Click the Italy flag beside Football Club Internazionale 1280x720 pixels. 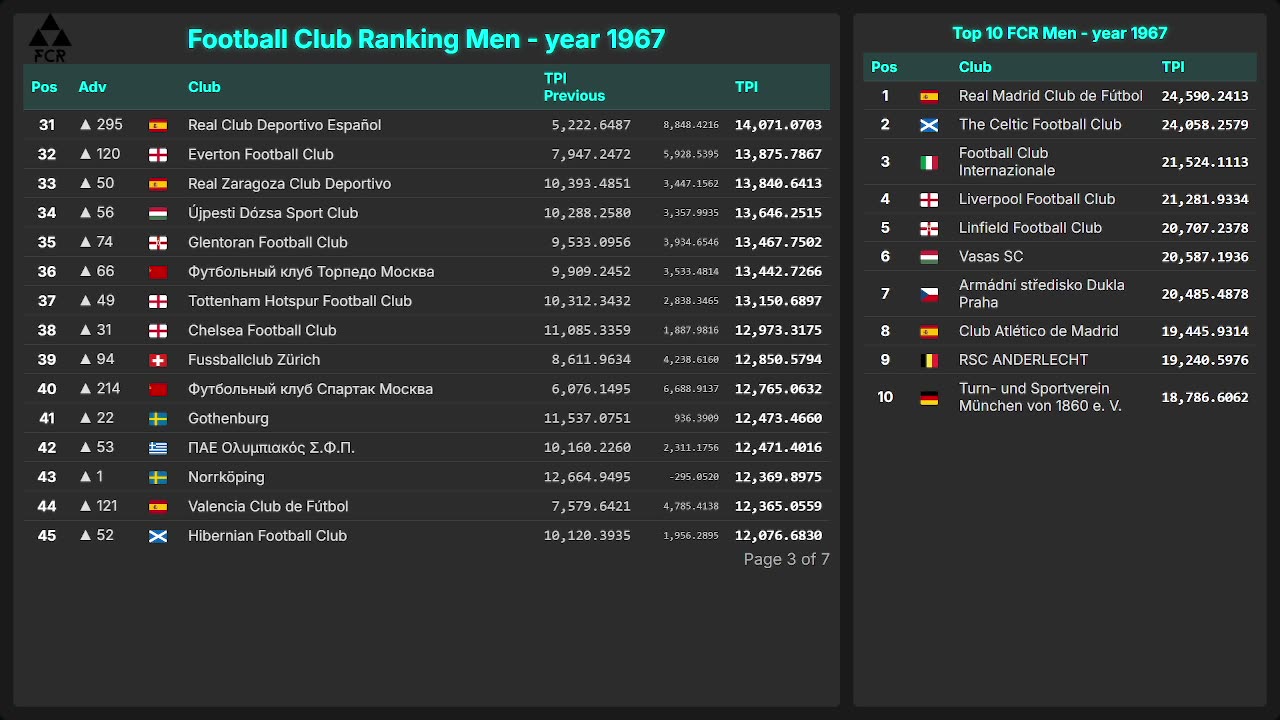[929, 162]
